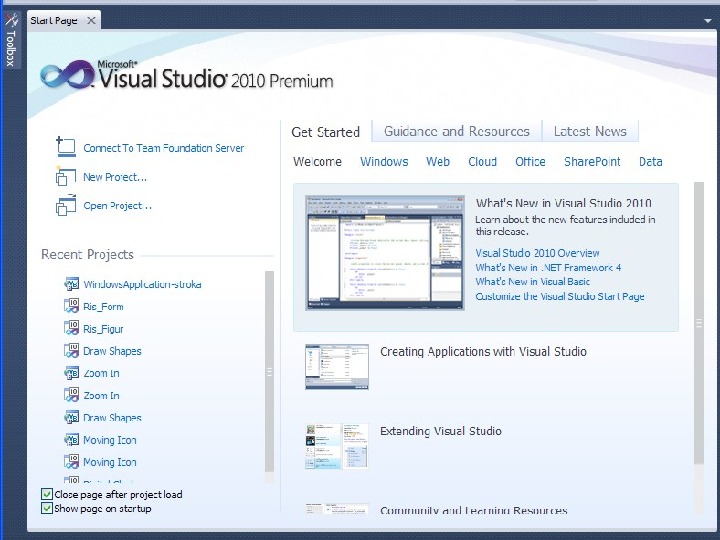Viewport: 720px width, 540px height.
Task: Click the Ris_Figur project icon
Action: [x=72, y=328]
